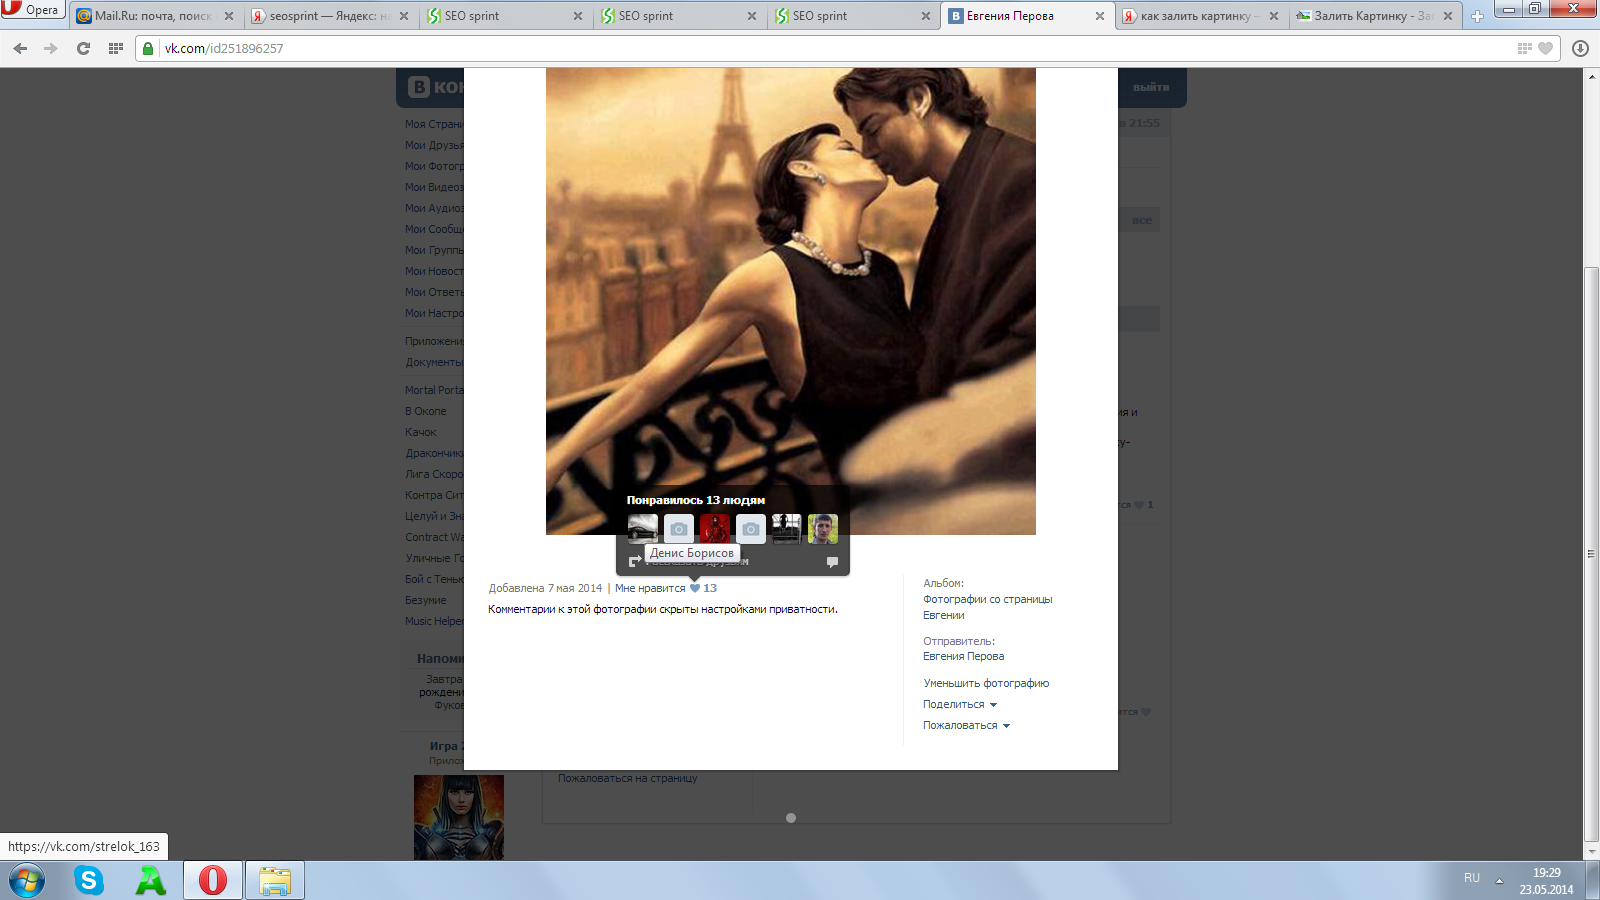The height and width of the screenshot is (900, 1600).
Task: Close the 'как залить картинку' tab
Action: point(1274,16)
